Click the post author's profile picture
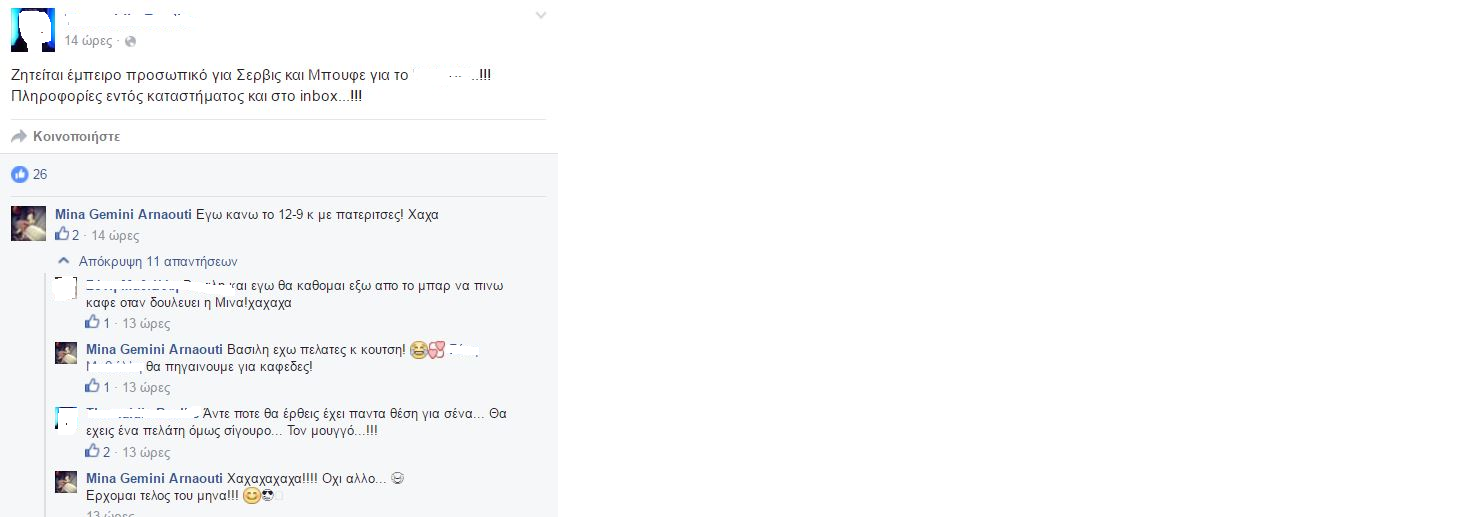The width and height of the screenshot is (1478, 517). pos(32,29)
